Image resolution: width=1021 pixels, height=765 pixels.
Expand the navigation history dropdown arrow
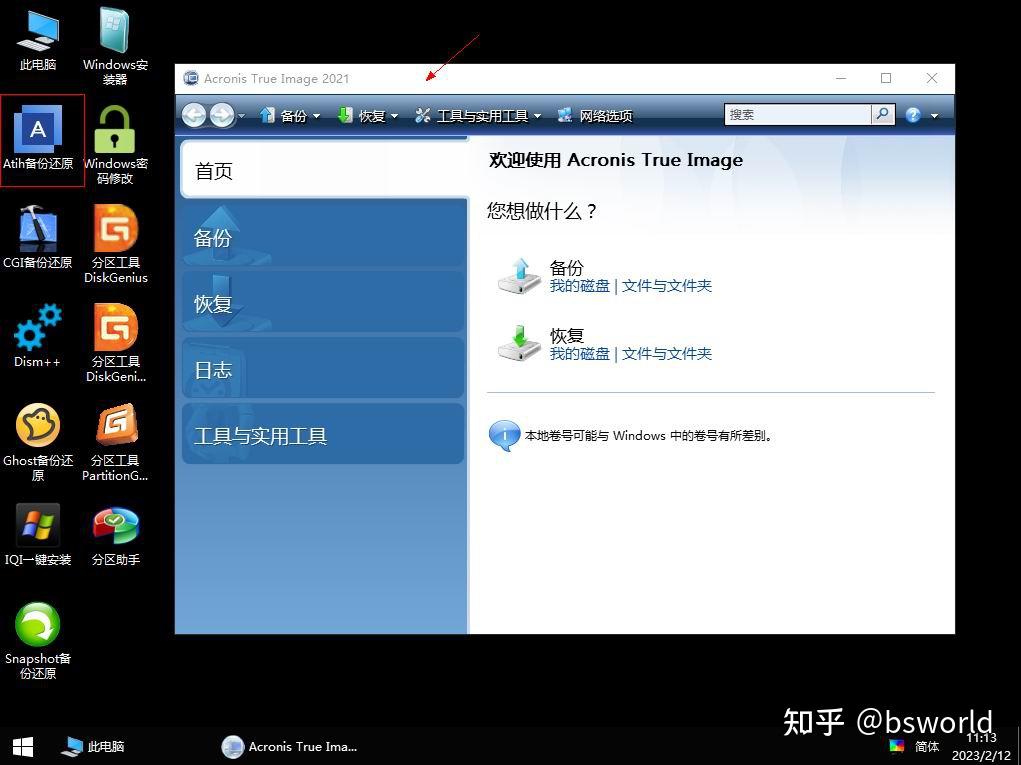[242, 116]
